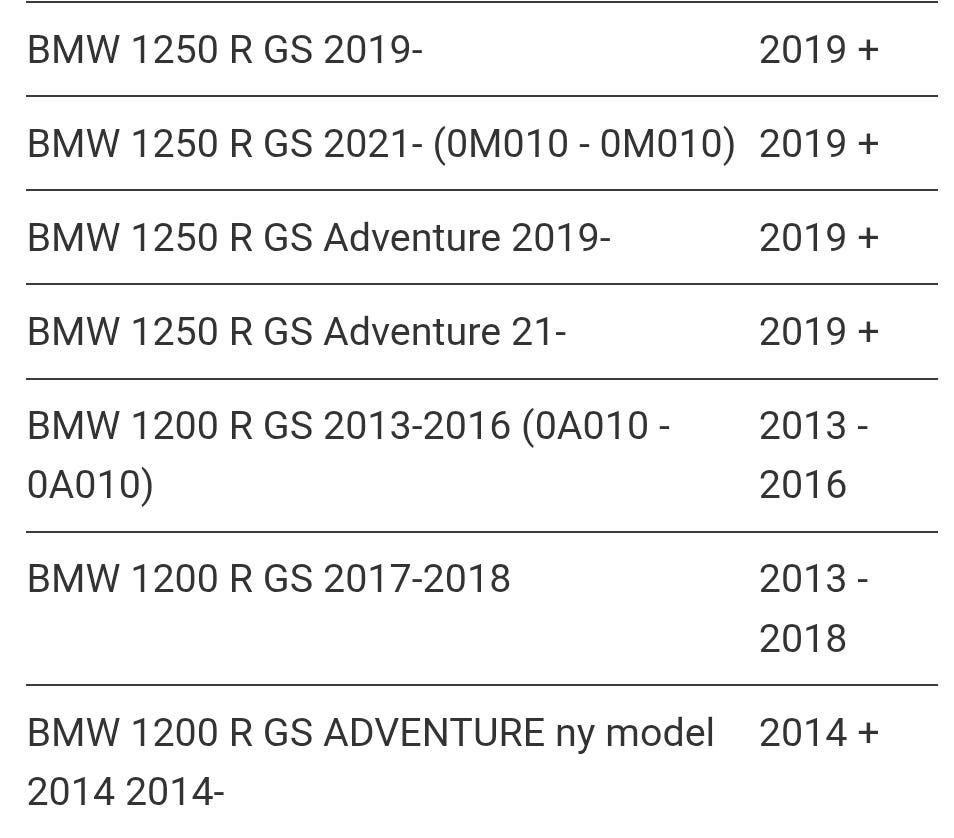Select the BMW 1250 R GS 2019- row
Viewport: 954px width, 838px height.
pos(481,49)
